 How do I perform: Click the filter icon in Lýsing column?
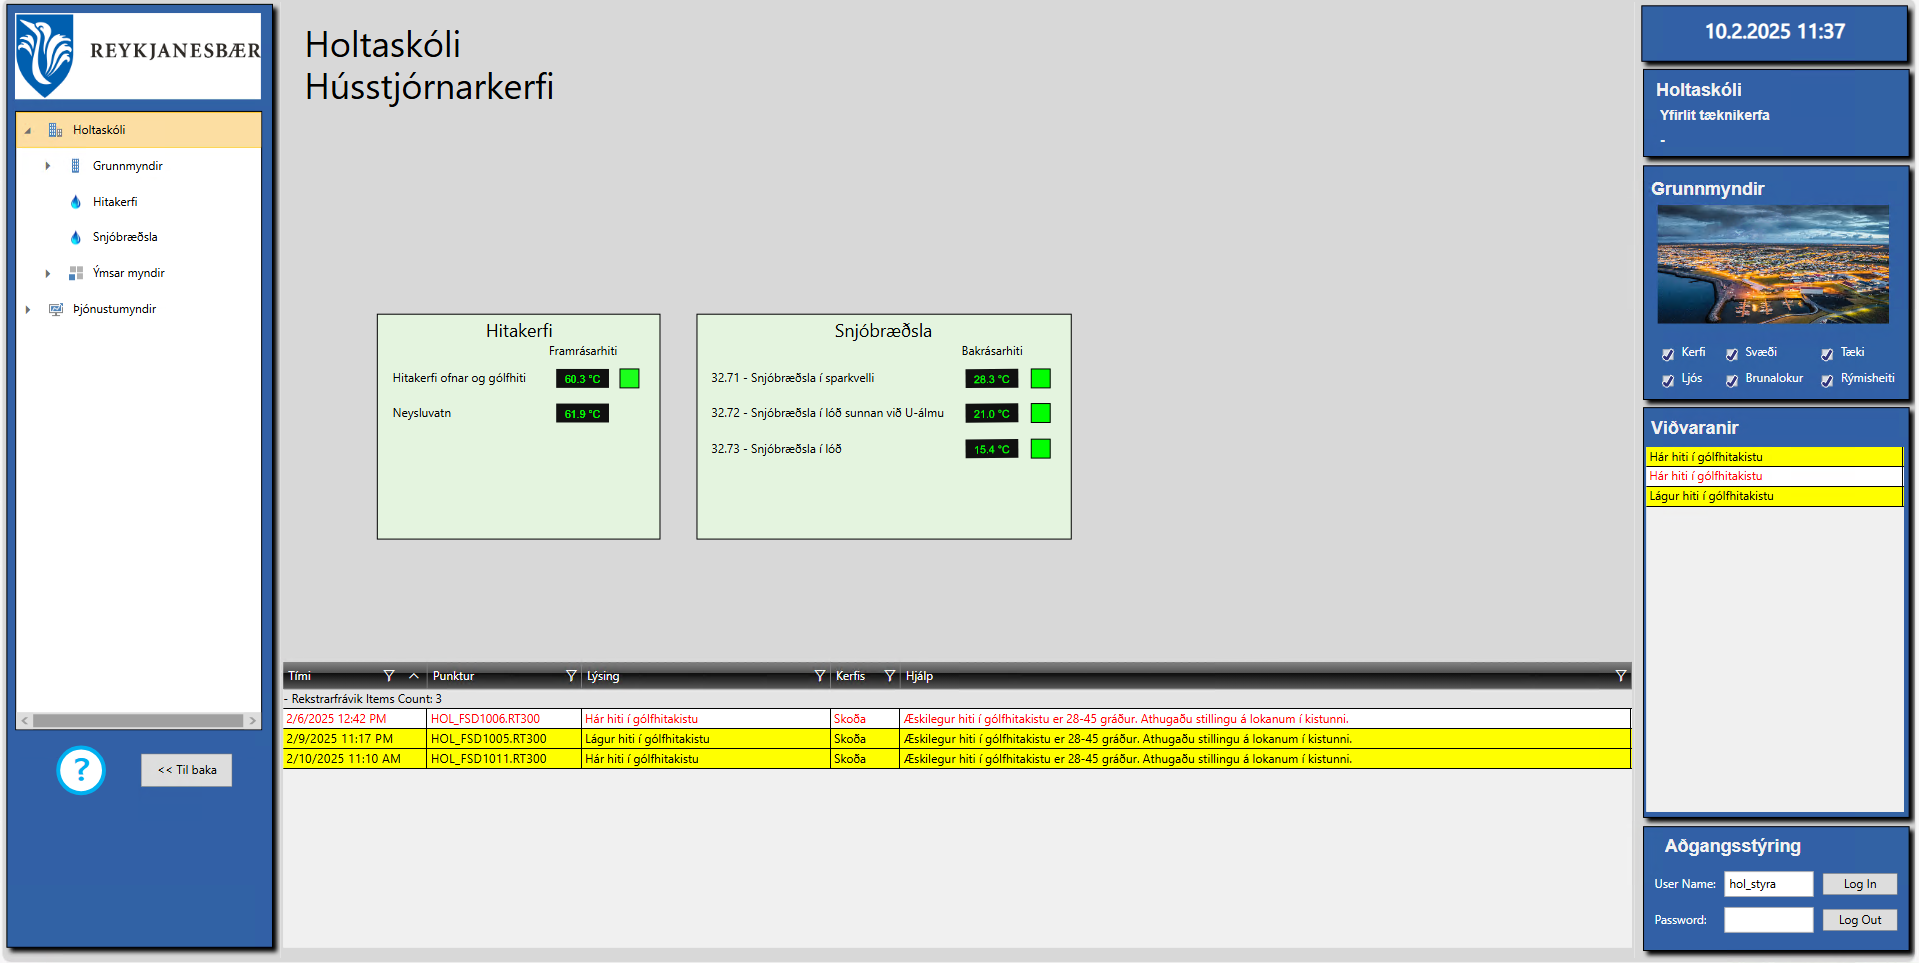coord(820,676)
